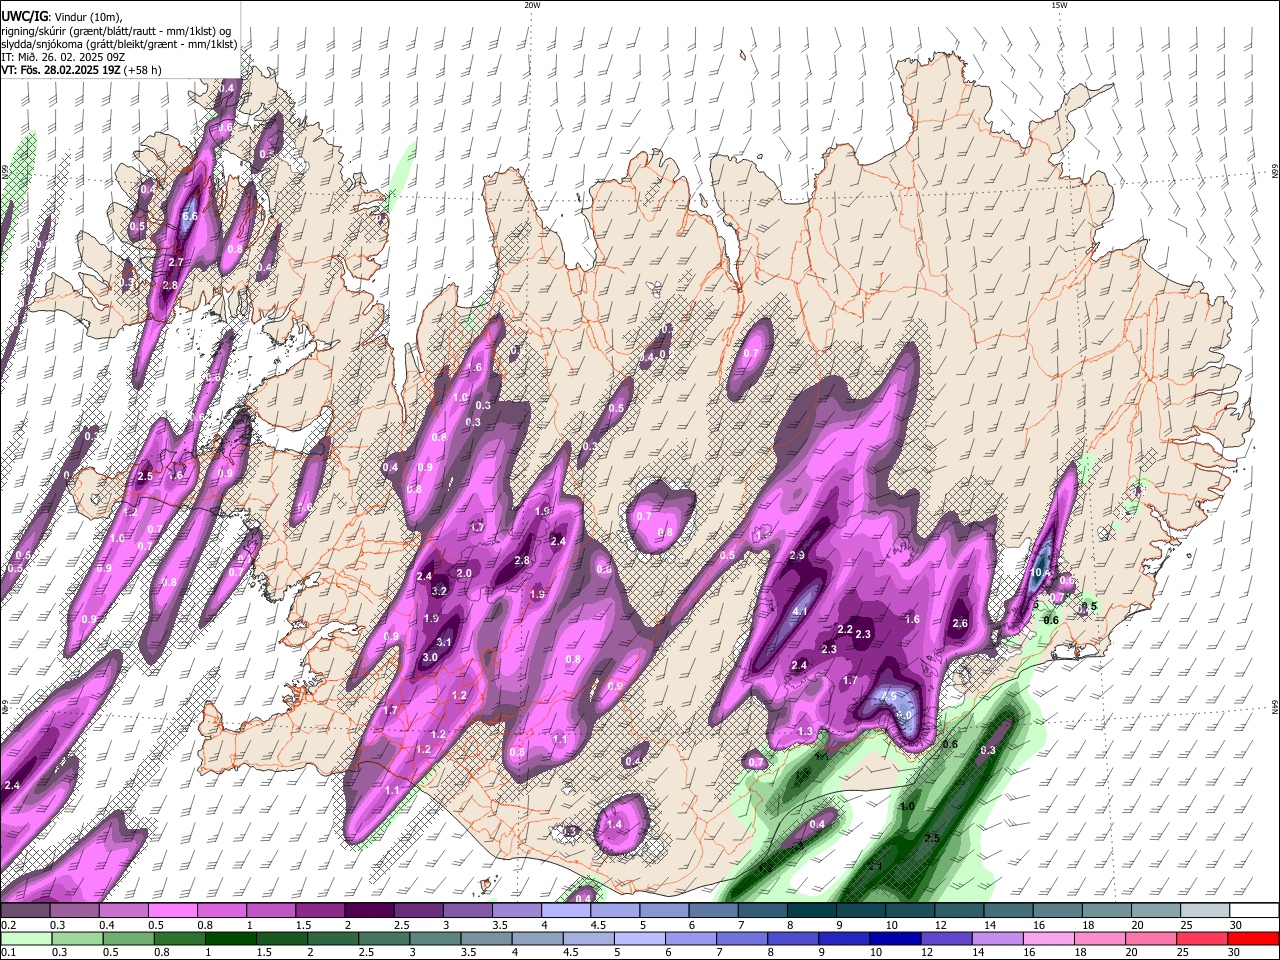Click the 2.6 precipitation value on the map

click(x=960, y=623)
